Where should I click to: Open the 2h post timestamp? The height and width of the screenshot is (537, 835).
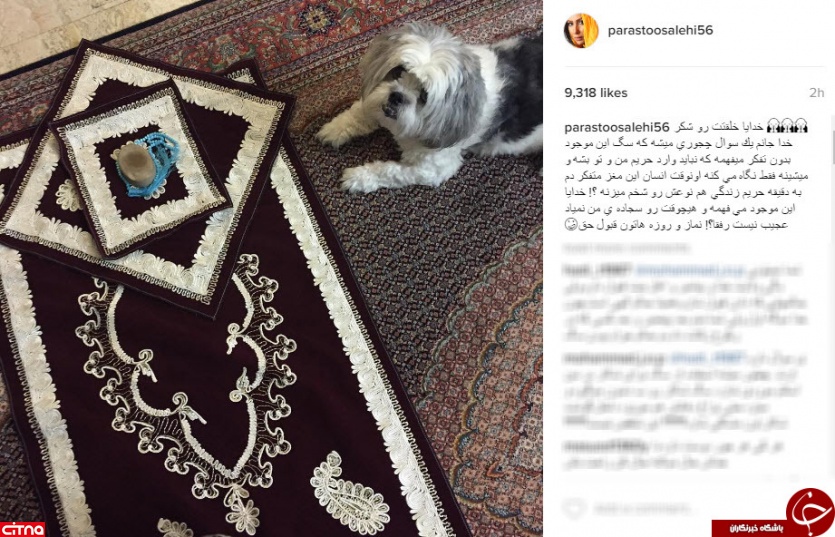[x=816, y=93]
